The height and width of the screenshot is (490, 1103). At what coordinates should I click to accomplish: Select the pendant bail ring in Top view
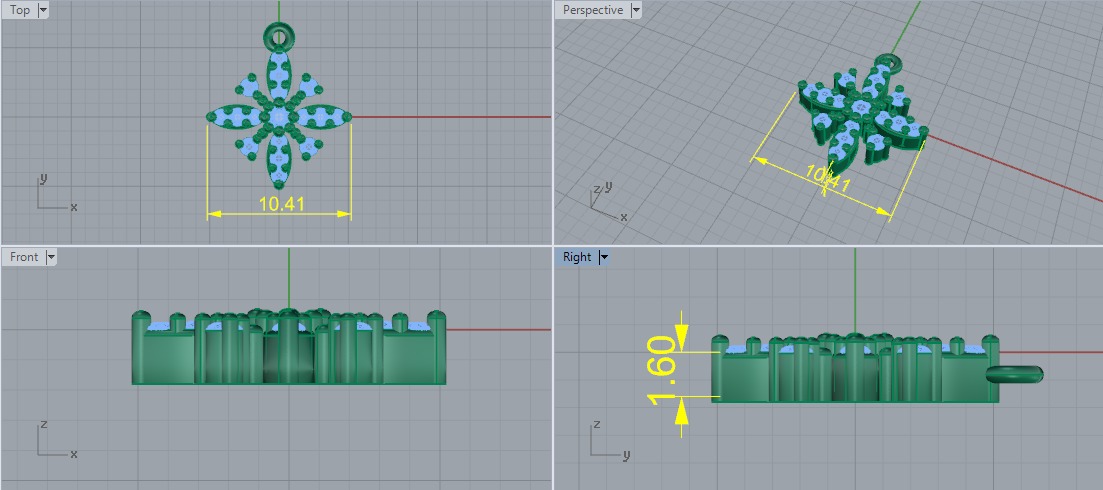tap(279, 35)
